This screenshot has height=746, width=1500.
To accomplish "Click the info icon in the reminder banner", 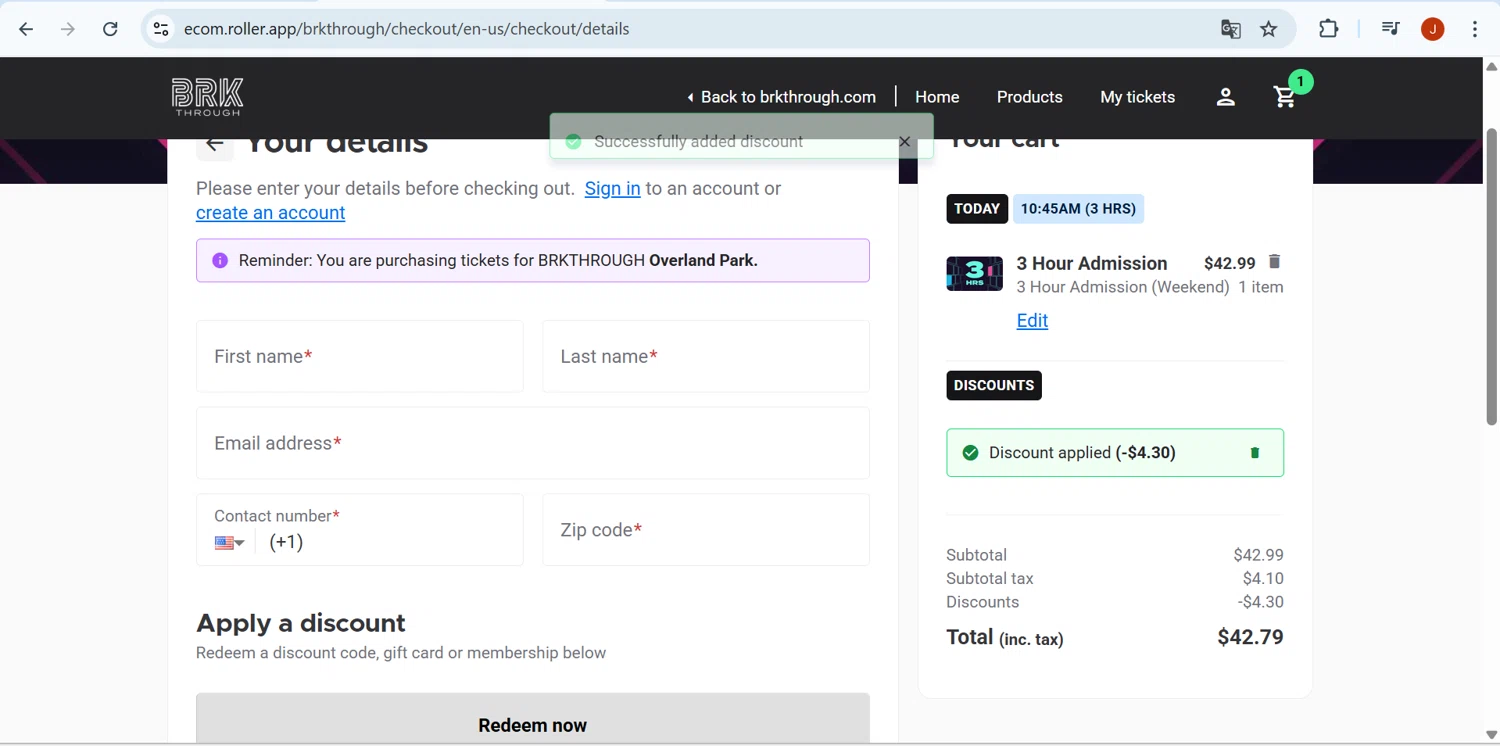I will tap(220, 261).
